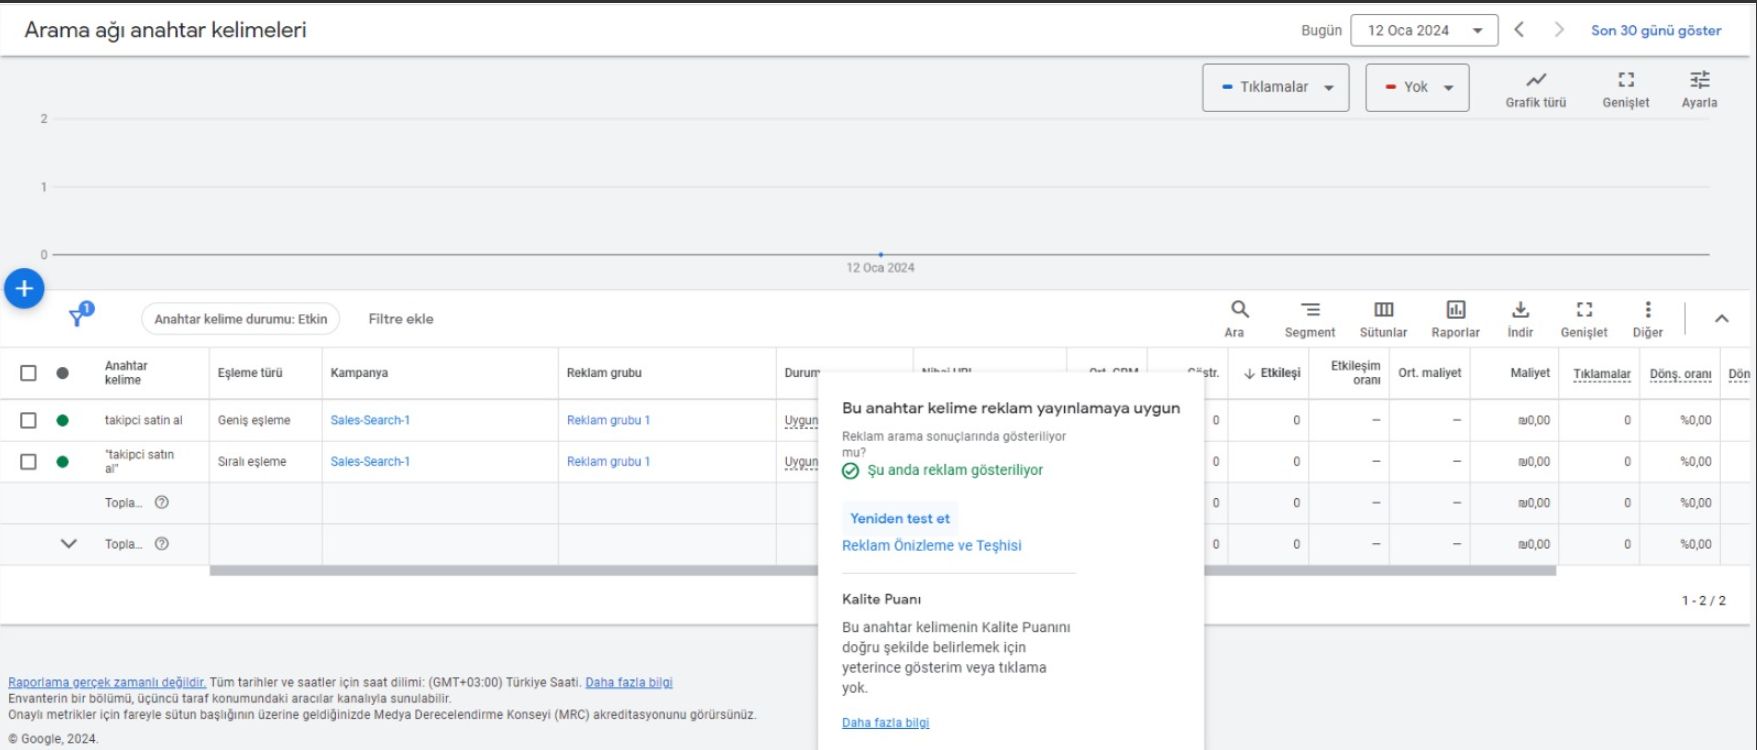Viewport: 1757px width, 750px height.
Task: Click the Reklam grubu column header
Action: click(x=604, y=373)
